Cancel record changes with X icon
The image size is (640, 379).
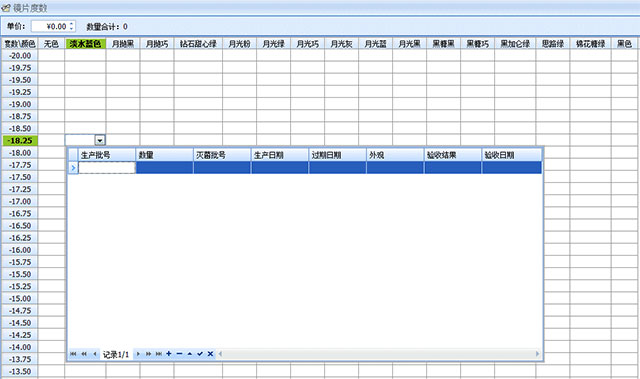pyautogui.click(x=210, y=354)
